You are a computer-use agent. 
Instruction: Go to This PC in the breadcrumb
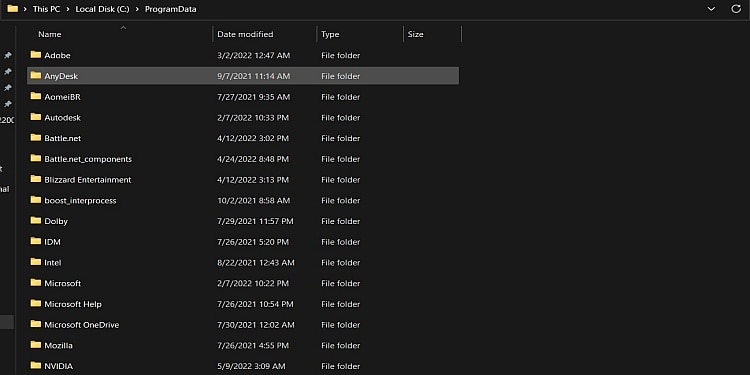click(46, 9)
